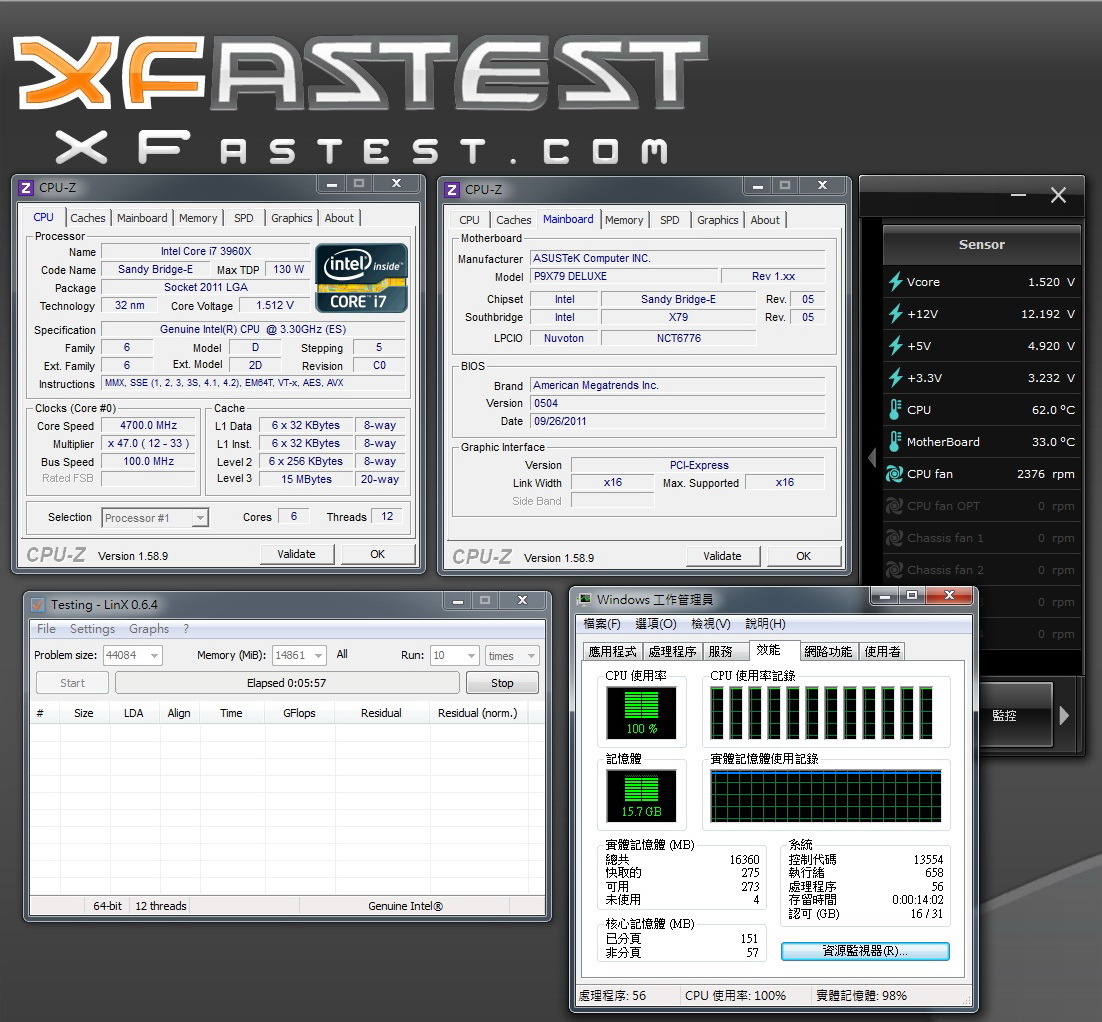This screenshot has width=1102, height=1022.
Task: Open About tab in Mainboard CPU-Z window
Action: 765,220
